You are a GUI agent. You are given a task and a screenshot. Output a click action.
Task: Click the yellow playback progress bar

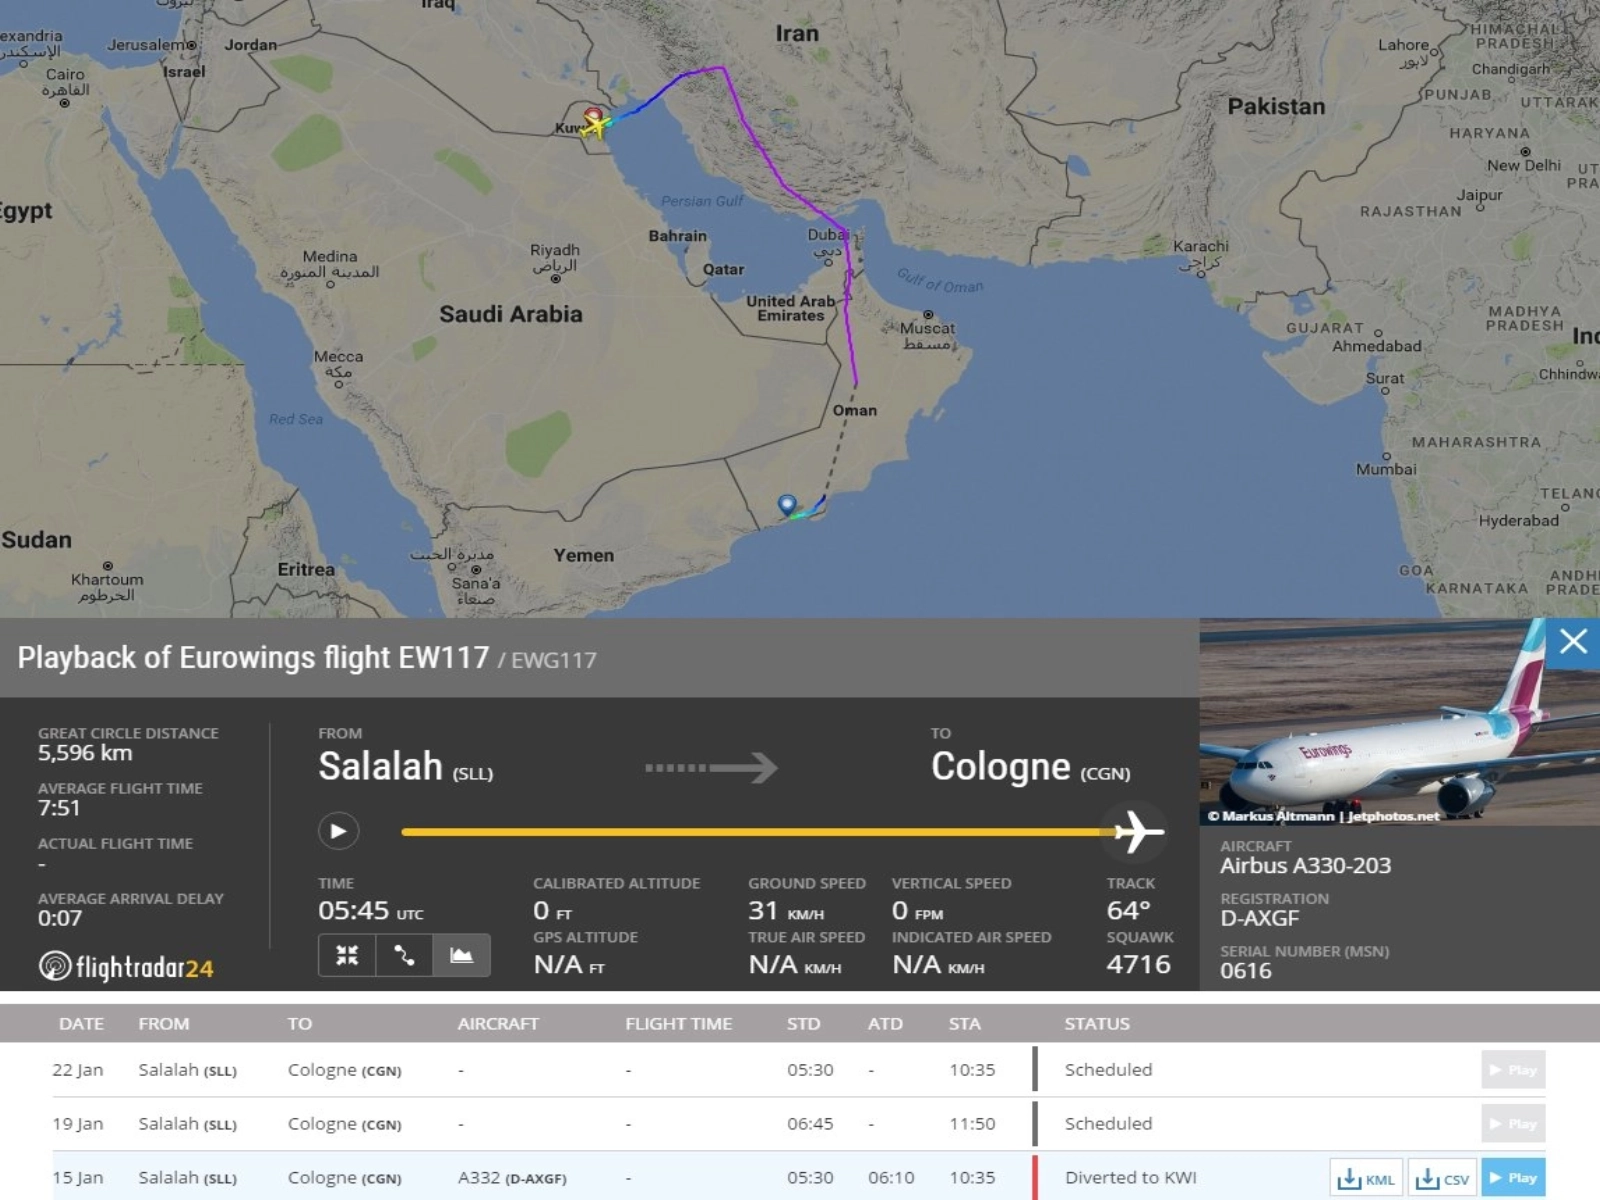[750, 832]
